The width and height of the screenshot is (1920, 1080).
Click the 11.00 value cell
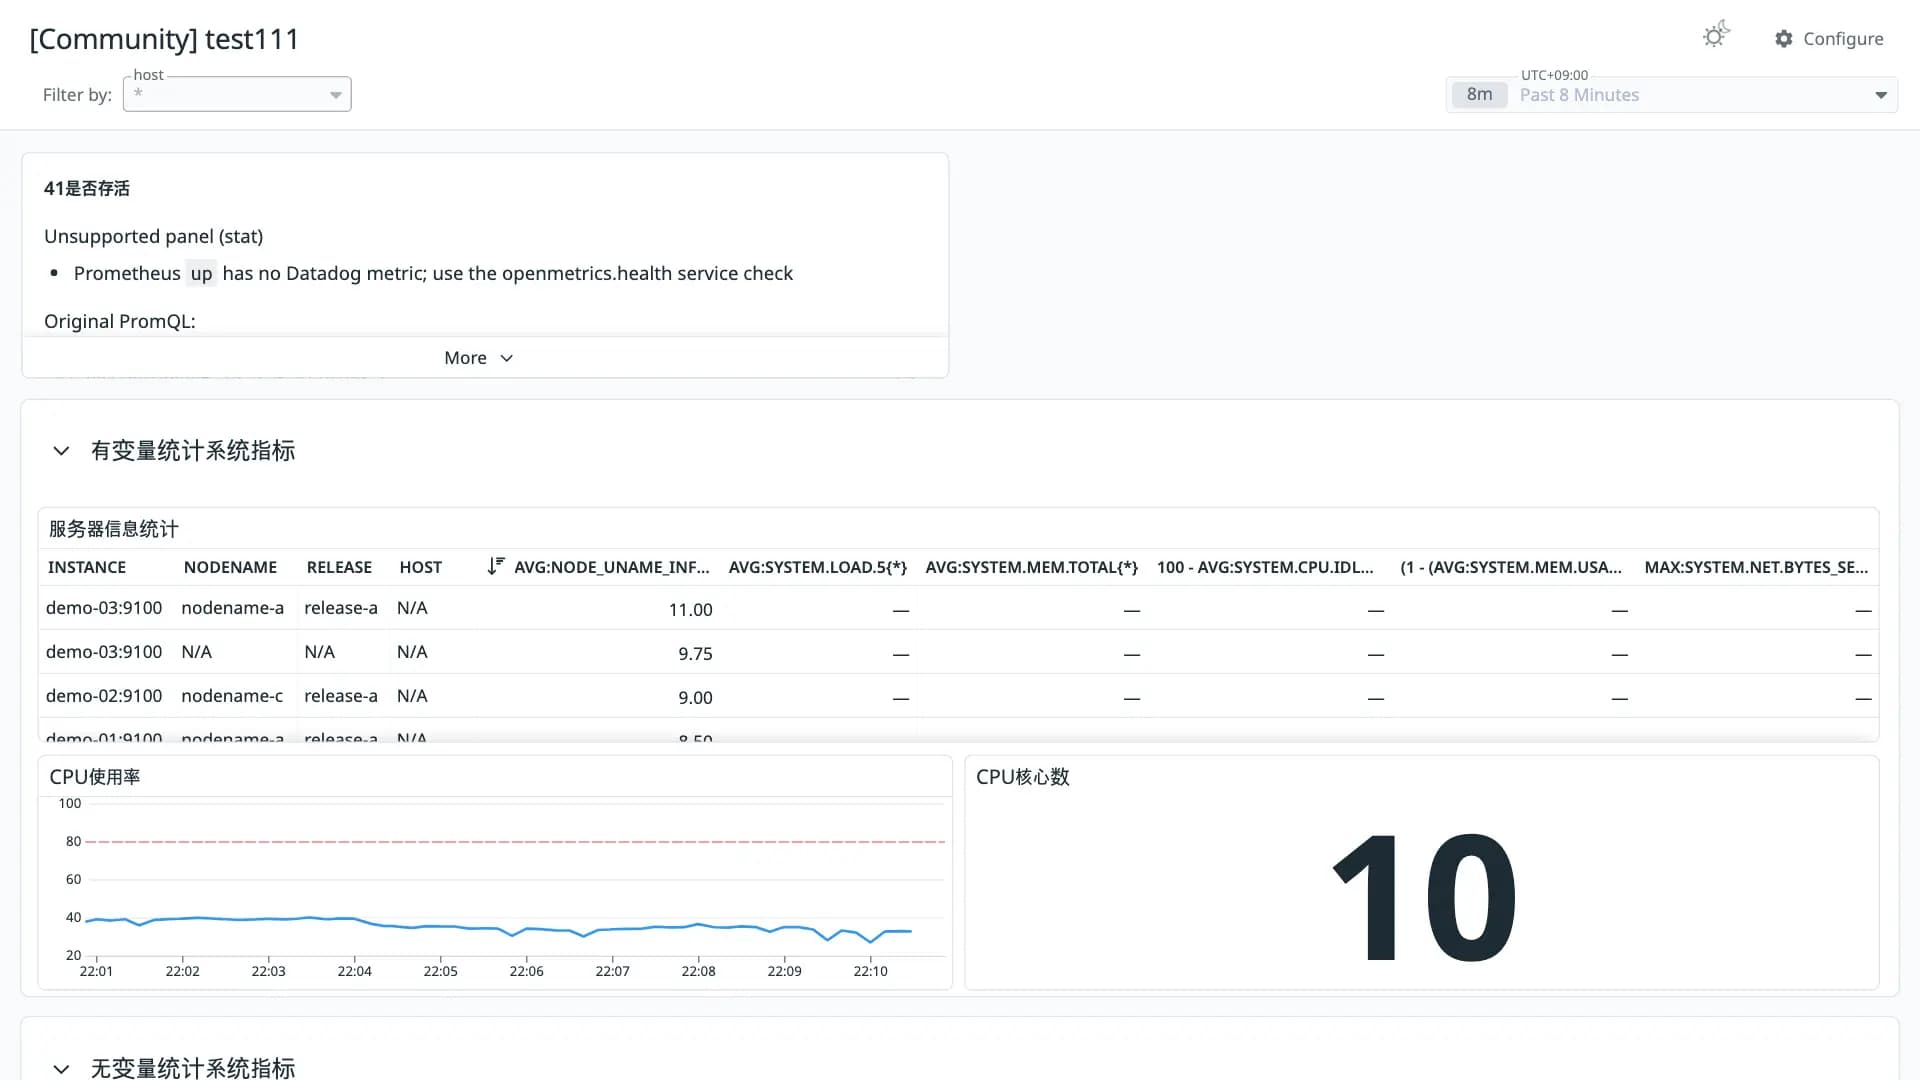[690, 610]
